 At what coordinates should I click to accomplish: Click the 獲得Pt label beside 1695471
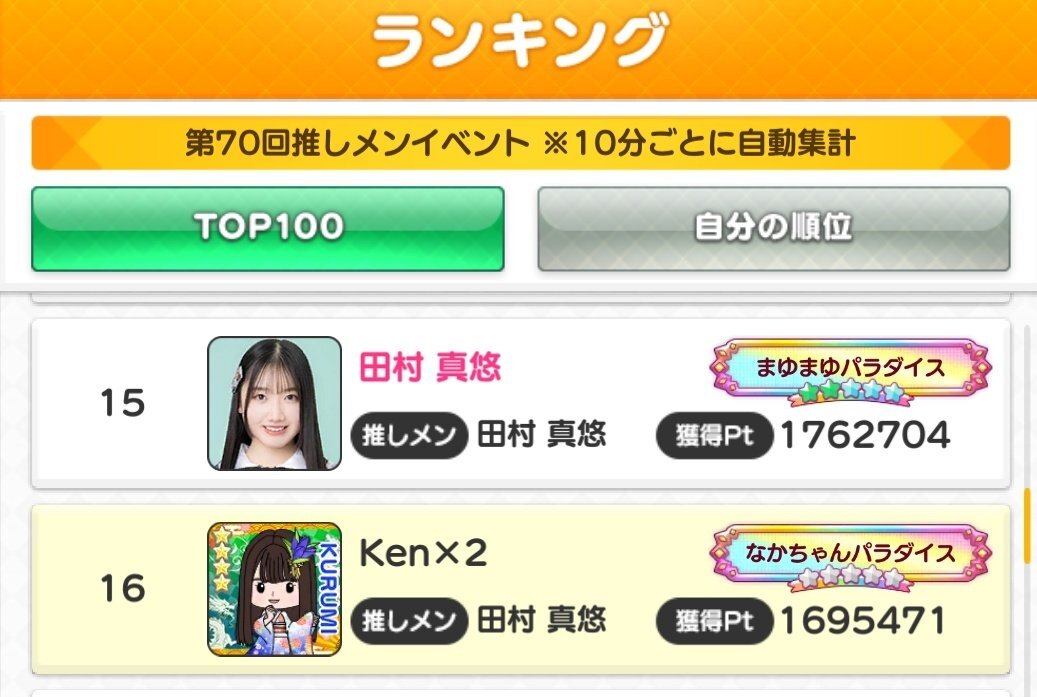pyautogui.click(x=714, y=621)
